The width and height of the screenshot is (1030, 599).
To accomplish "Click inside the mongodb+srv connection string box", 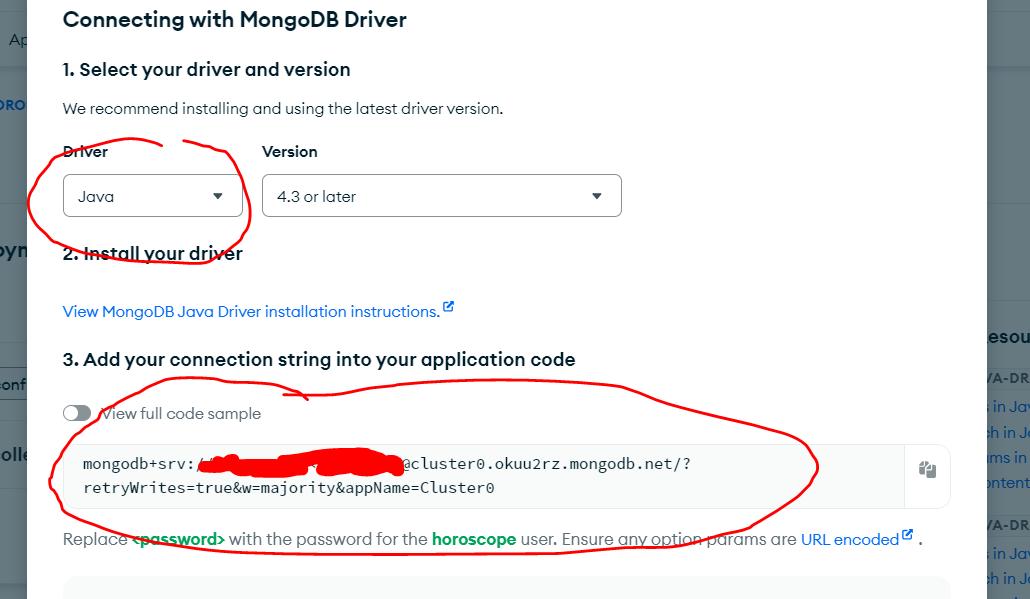I will point(483,476).
